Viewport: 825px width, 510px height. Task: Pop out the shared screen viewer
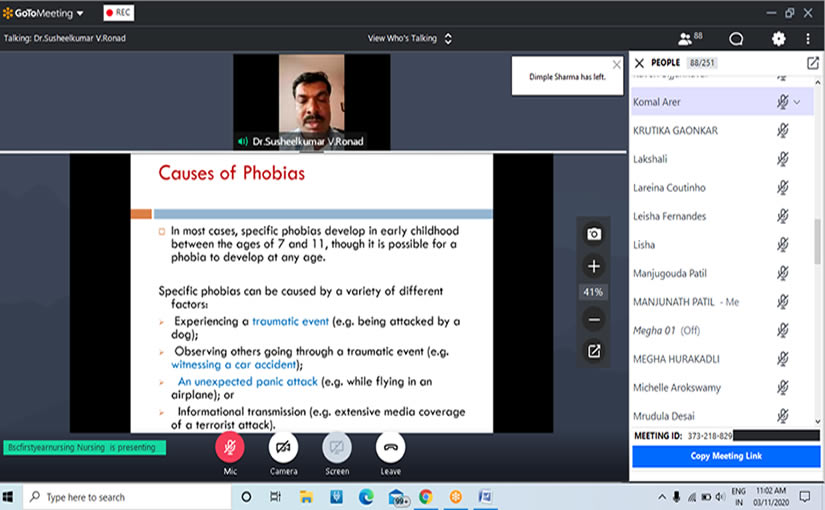(594, 350)
